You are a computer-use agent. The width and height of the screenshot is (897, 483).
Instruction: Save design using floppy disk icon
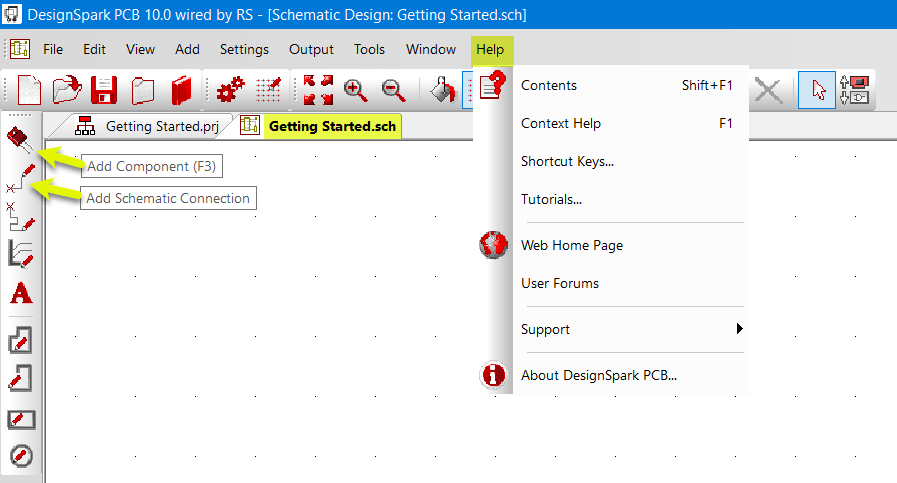click(104, 90)
